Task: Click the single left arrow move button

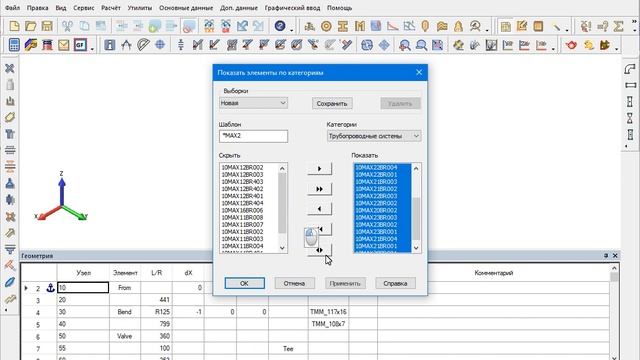Action: click(320, 209)
